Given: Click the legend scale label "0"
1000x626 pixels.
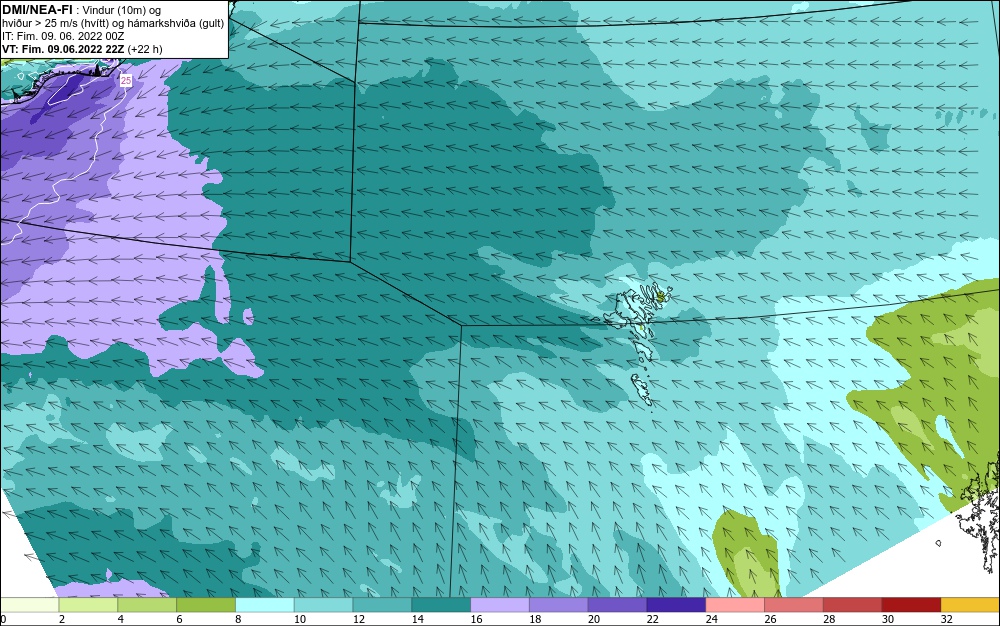Looking at the screenshot, I should click(3, 619).
